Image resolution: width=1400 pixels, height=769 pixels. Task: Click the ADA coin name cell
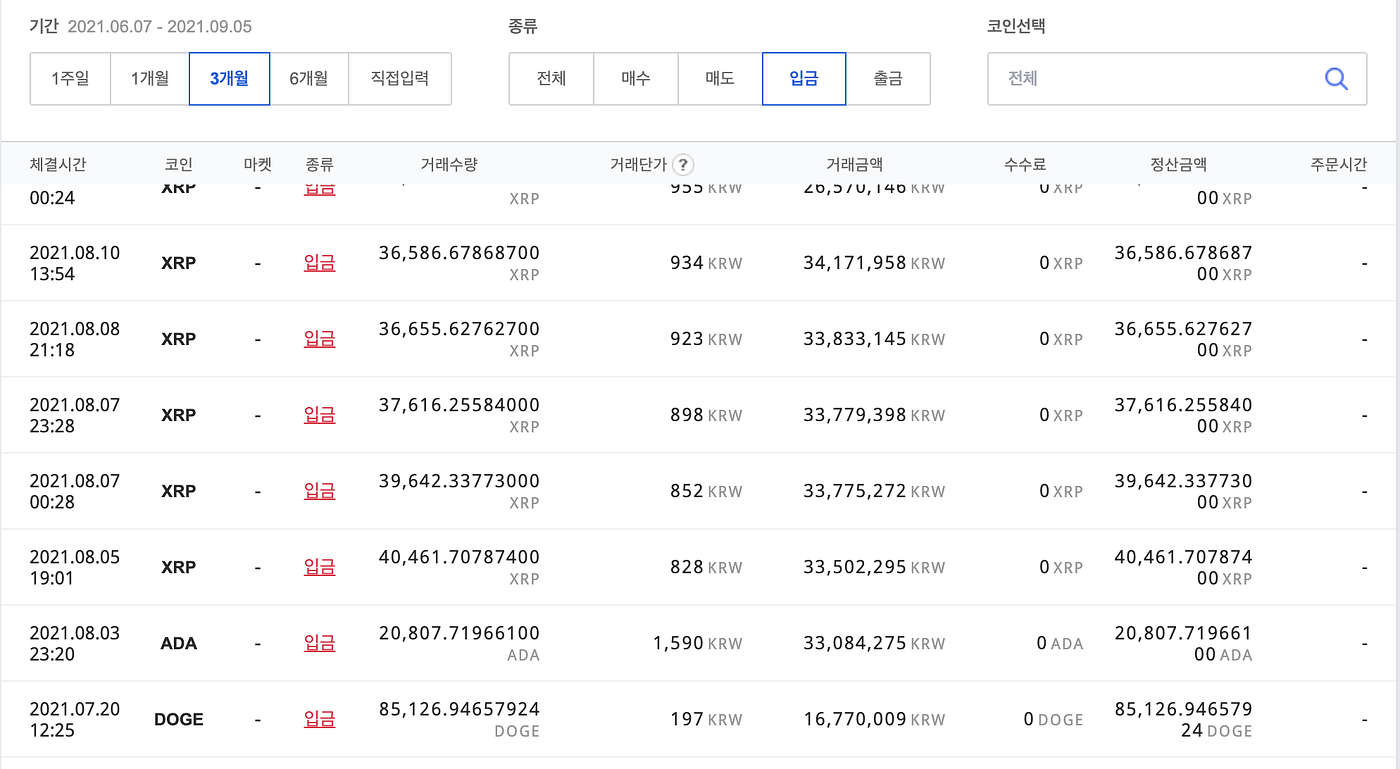[x=179, y=643]
